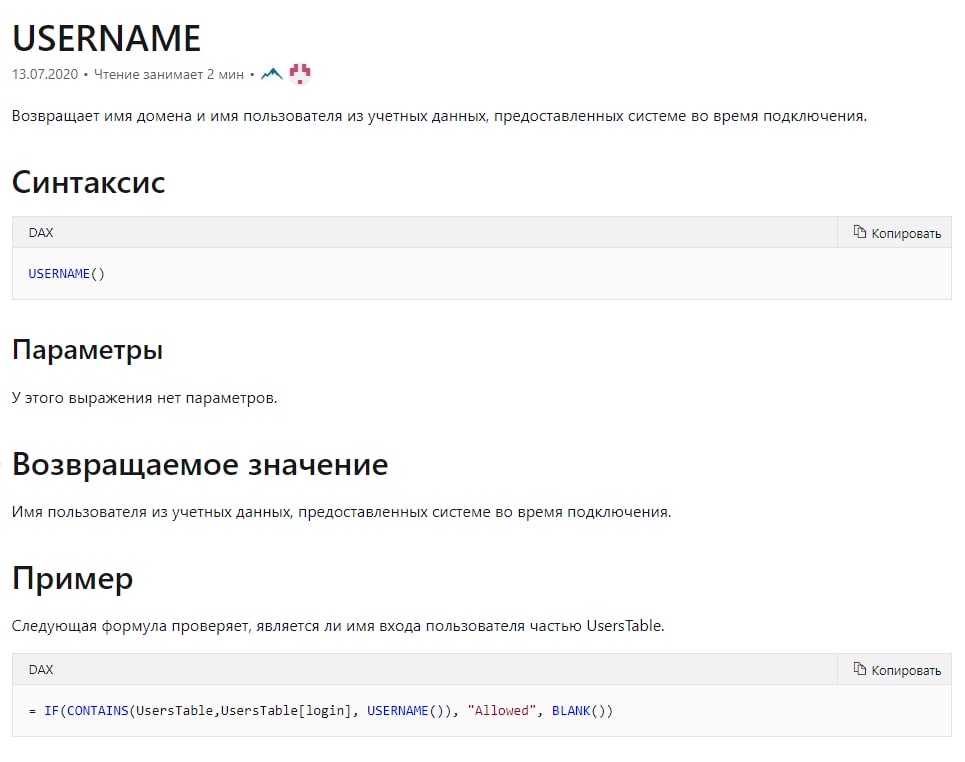965x762 pixels.
Task: Click the USERNAME page title
Action: 106,38
